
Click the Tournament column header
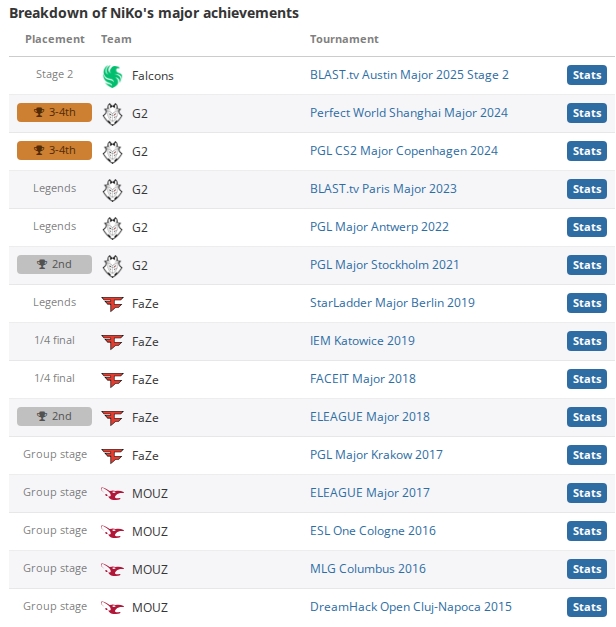point(344,39)
